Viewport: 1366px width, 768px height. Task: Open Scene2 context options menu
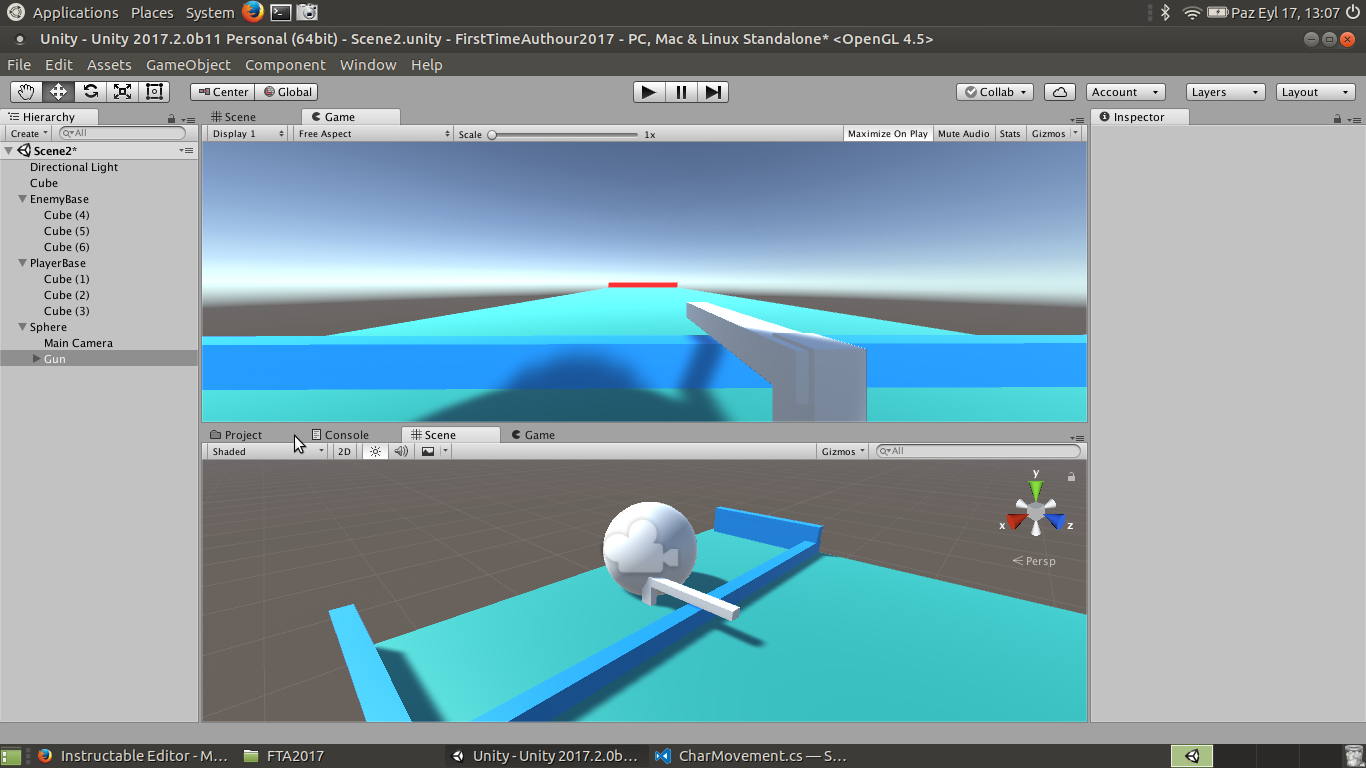[x=187, y=151]
